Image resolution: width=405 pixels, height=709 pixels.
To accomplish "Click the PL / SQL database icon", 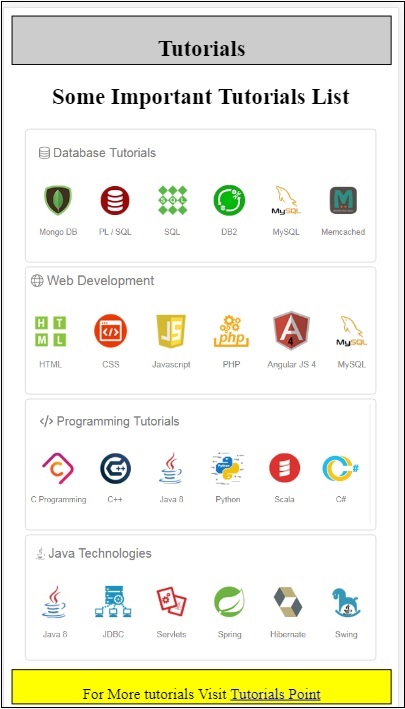I will (115, 200).
